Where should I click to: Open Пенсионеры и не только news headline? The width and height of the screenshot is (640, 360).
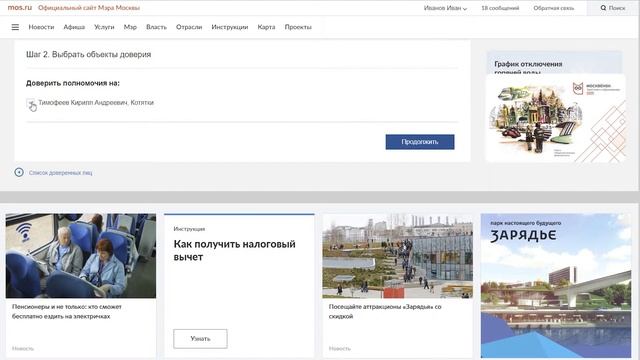point(67,311)
